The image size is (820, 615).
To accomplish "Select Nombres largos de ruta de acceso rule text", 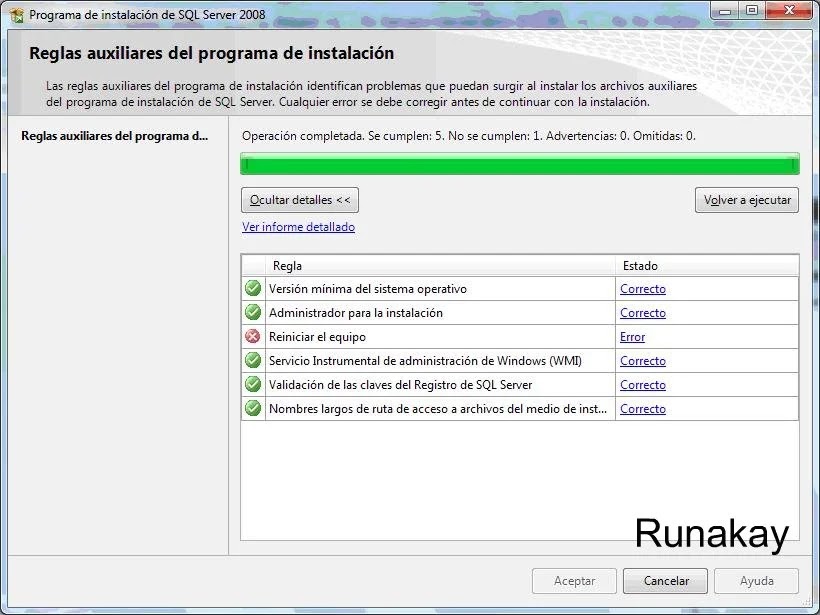I will point(438,409).
